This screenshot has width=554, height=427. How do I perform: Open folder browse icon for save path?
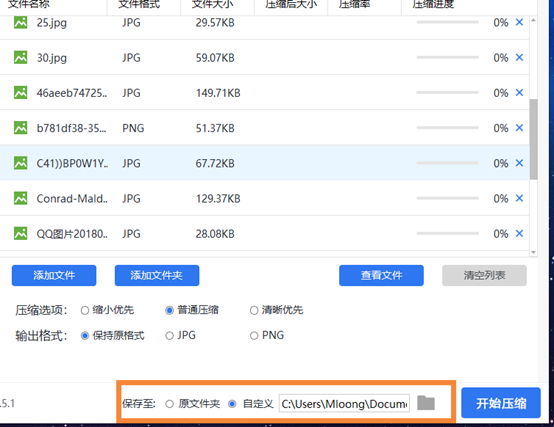[x=426, y=403]
